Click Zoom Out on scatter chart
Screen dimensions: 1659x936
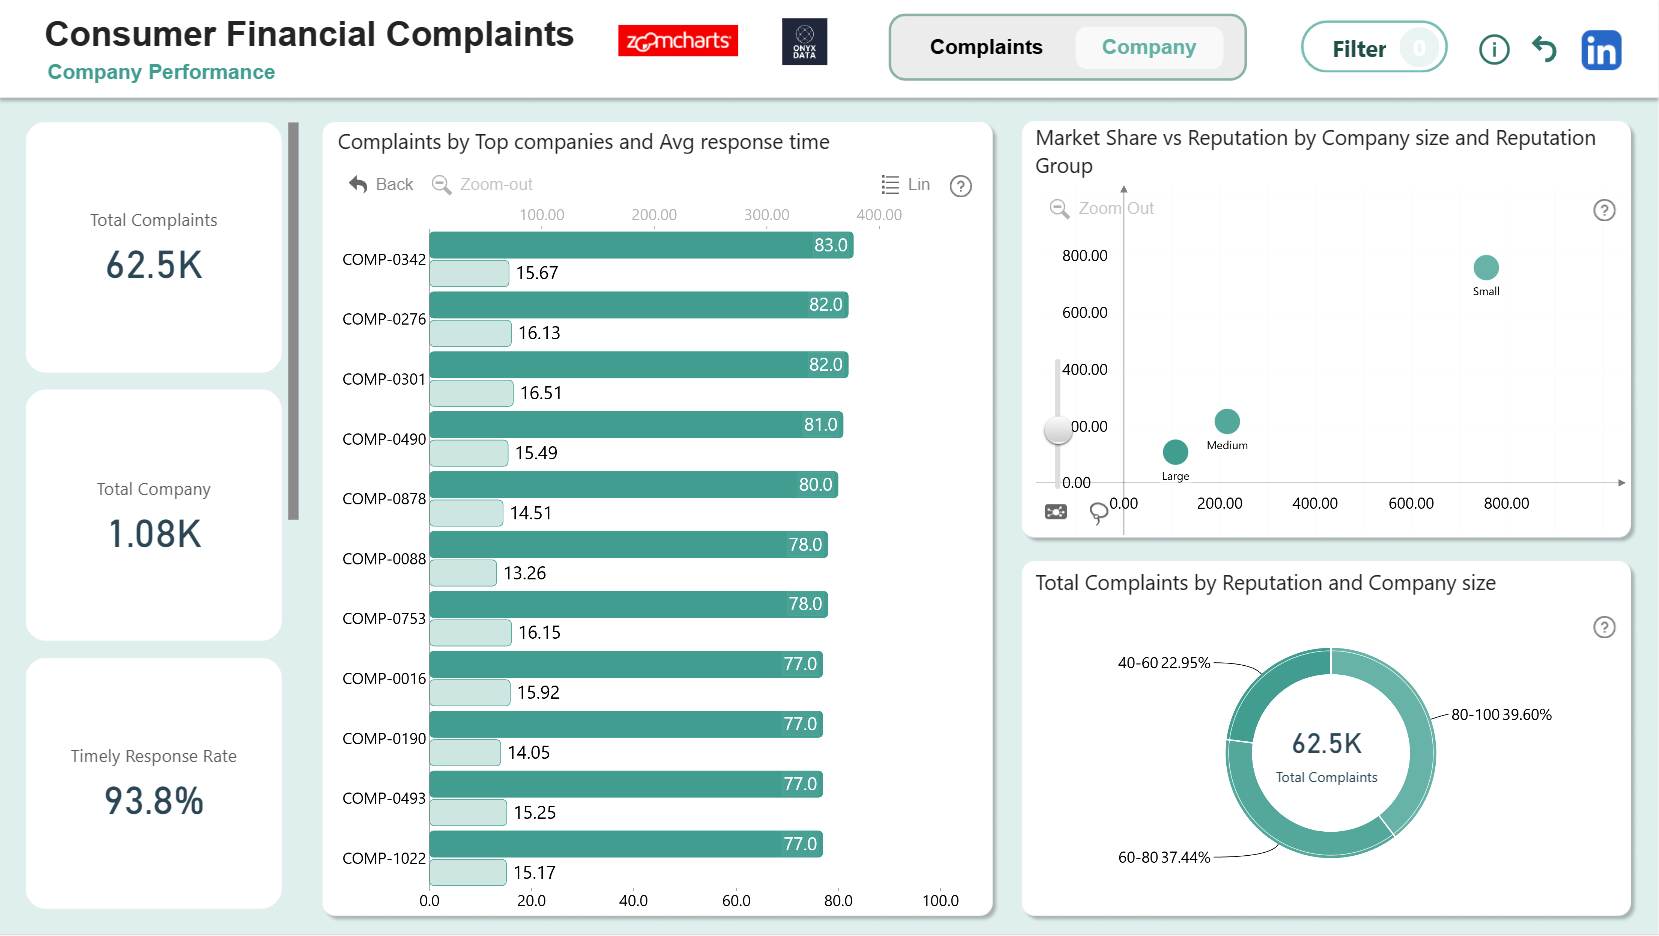pos(1102,208)
